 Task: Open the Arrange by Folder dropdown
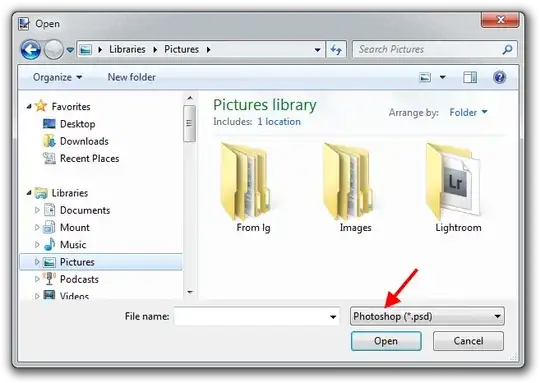(x=468, y=112)
